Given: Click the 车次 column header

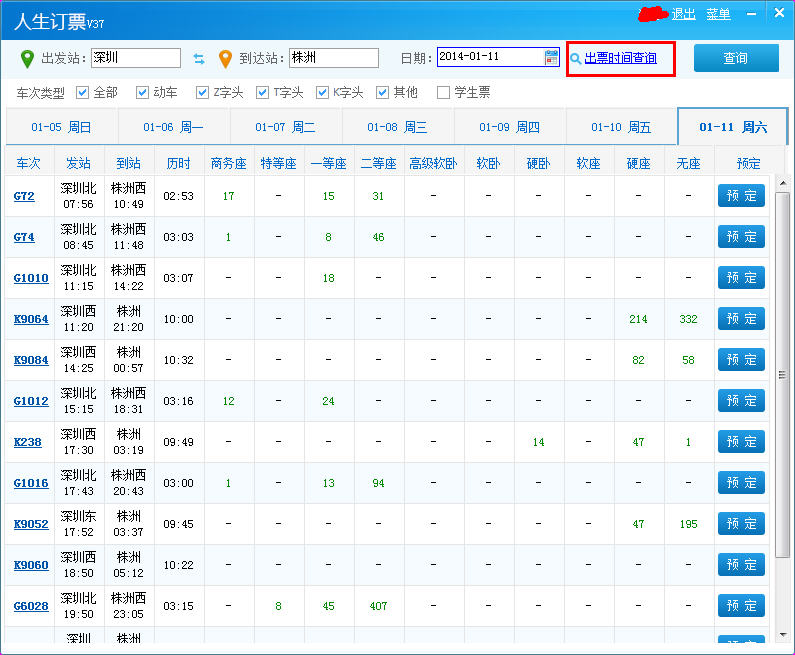Looking at the screenshot, I should [28, 163].
